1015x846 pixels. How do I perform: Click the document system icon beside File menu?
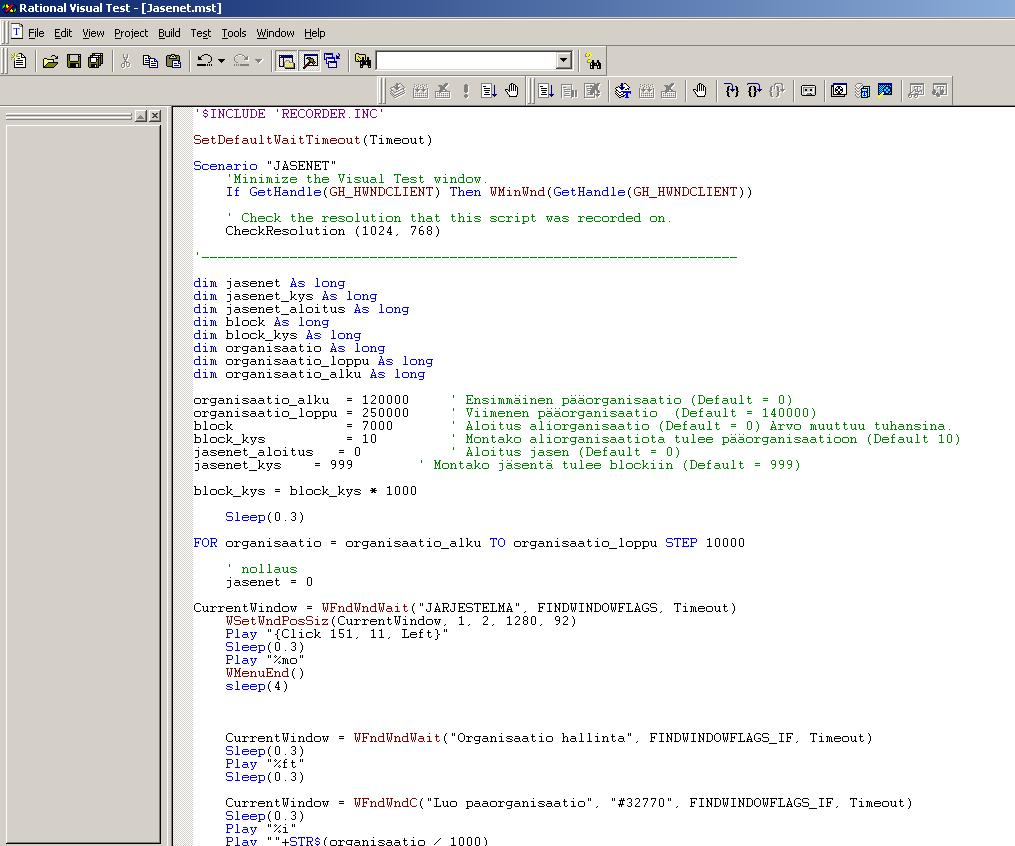tap(17, 32)
